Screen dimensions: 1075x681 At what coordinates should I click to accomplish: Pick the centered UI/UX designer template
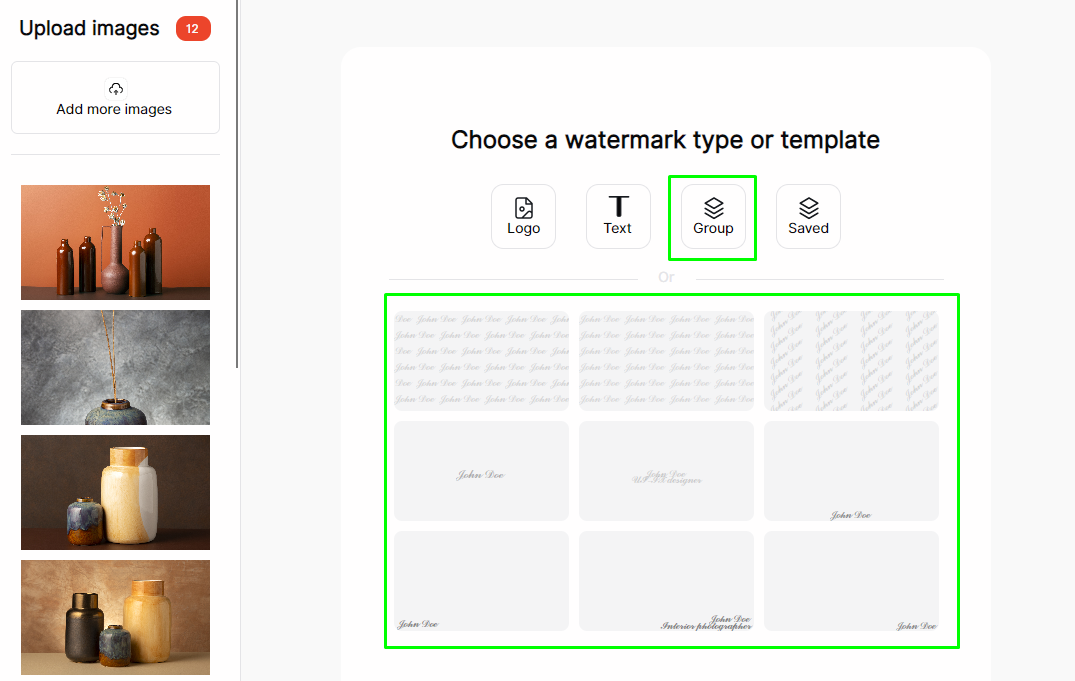(666, 471)
